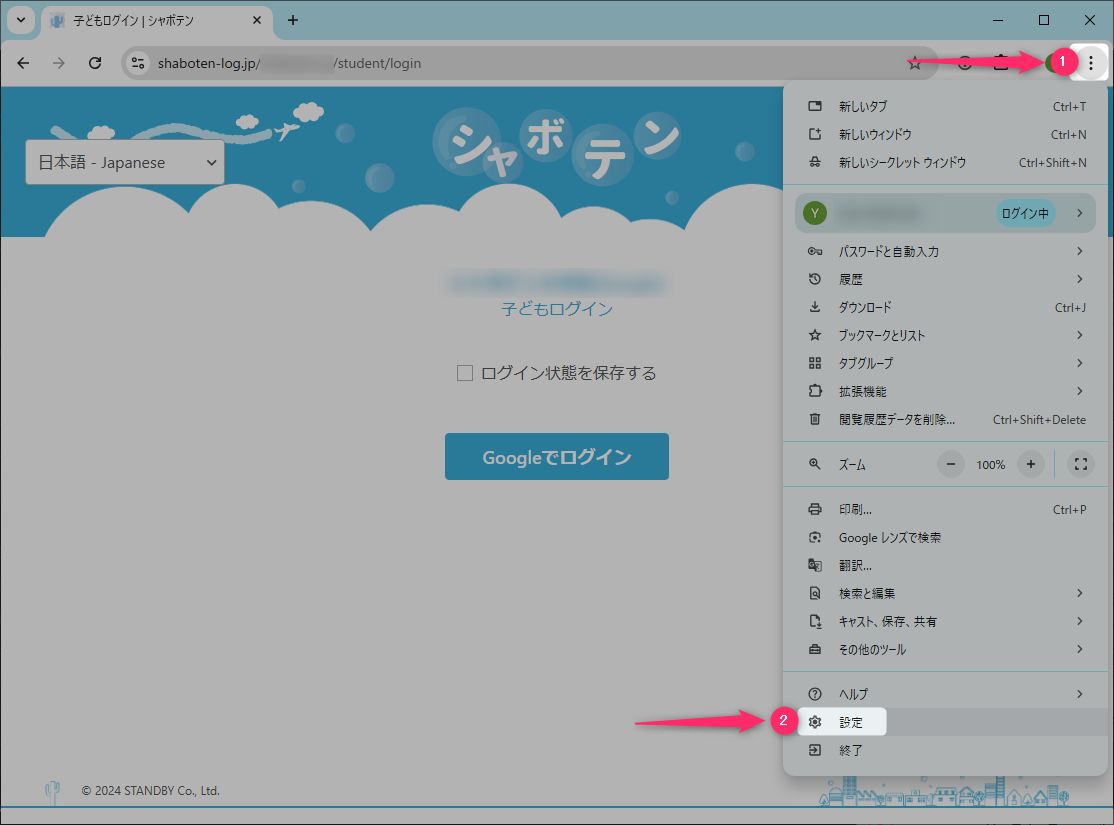Screen dimensions: 1114x825
Task: Click the Googleでログイン button
Action: [557, 457]
